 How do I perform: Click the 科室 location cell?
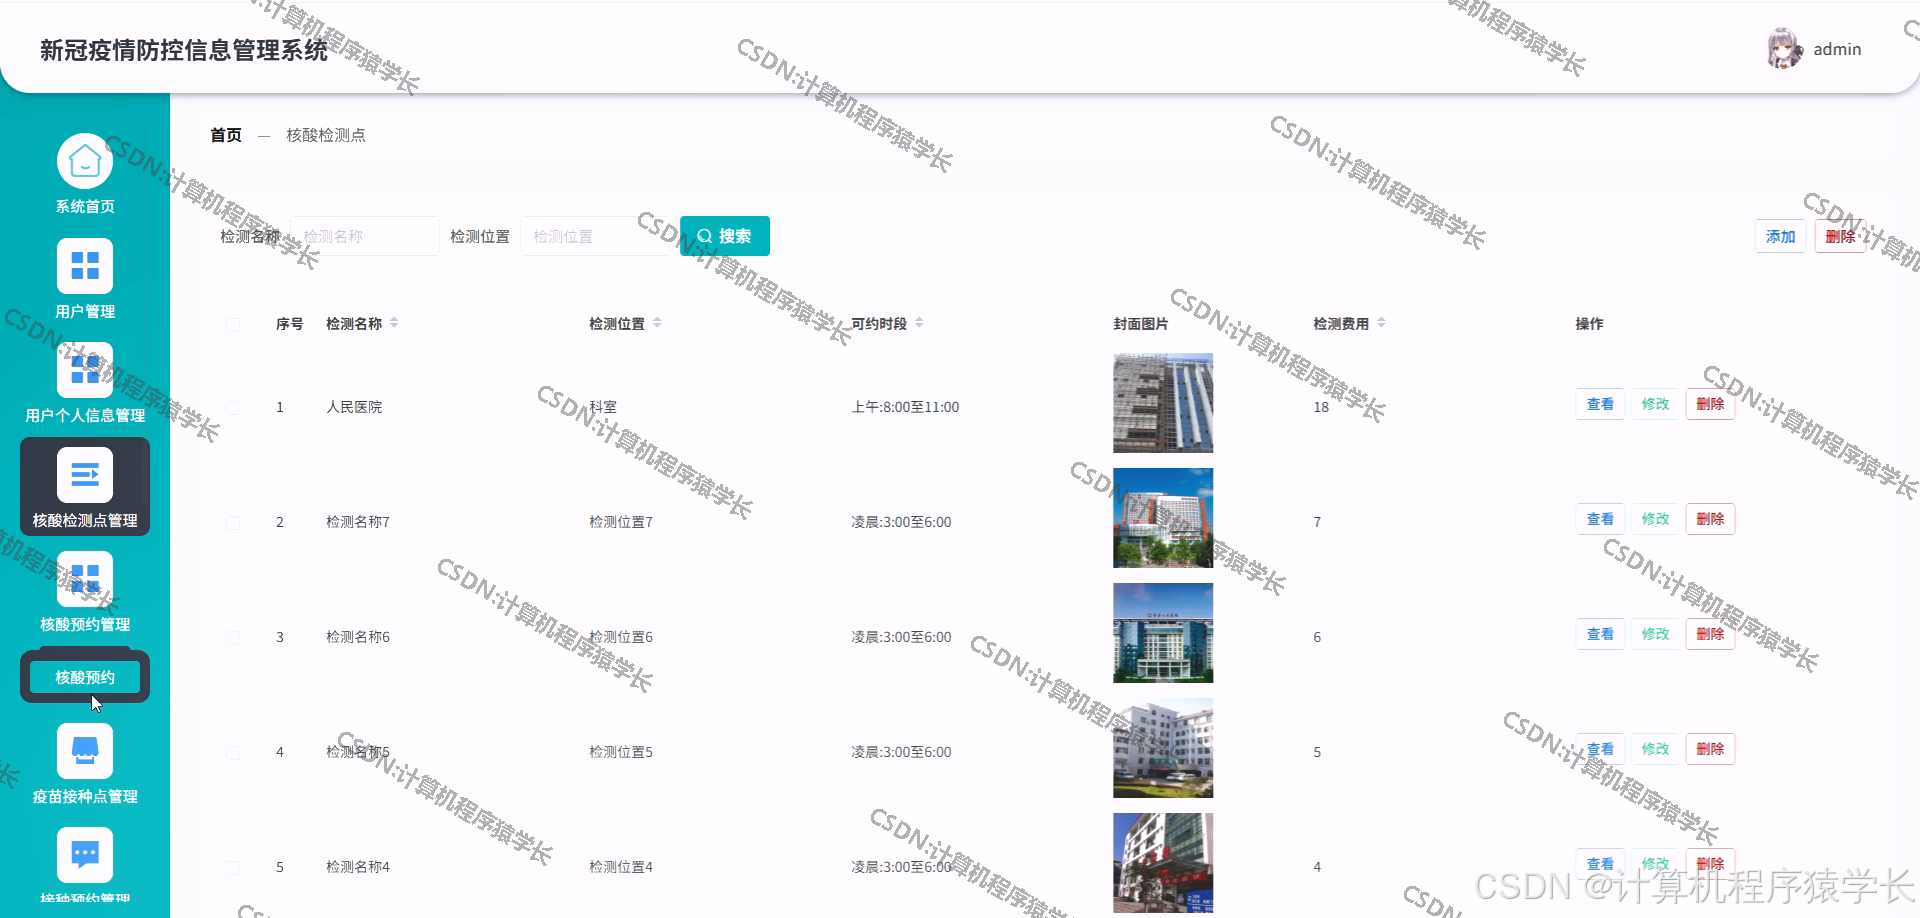603,407
